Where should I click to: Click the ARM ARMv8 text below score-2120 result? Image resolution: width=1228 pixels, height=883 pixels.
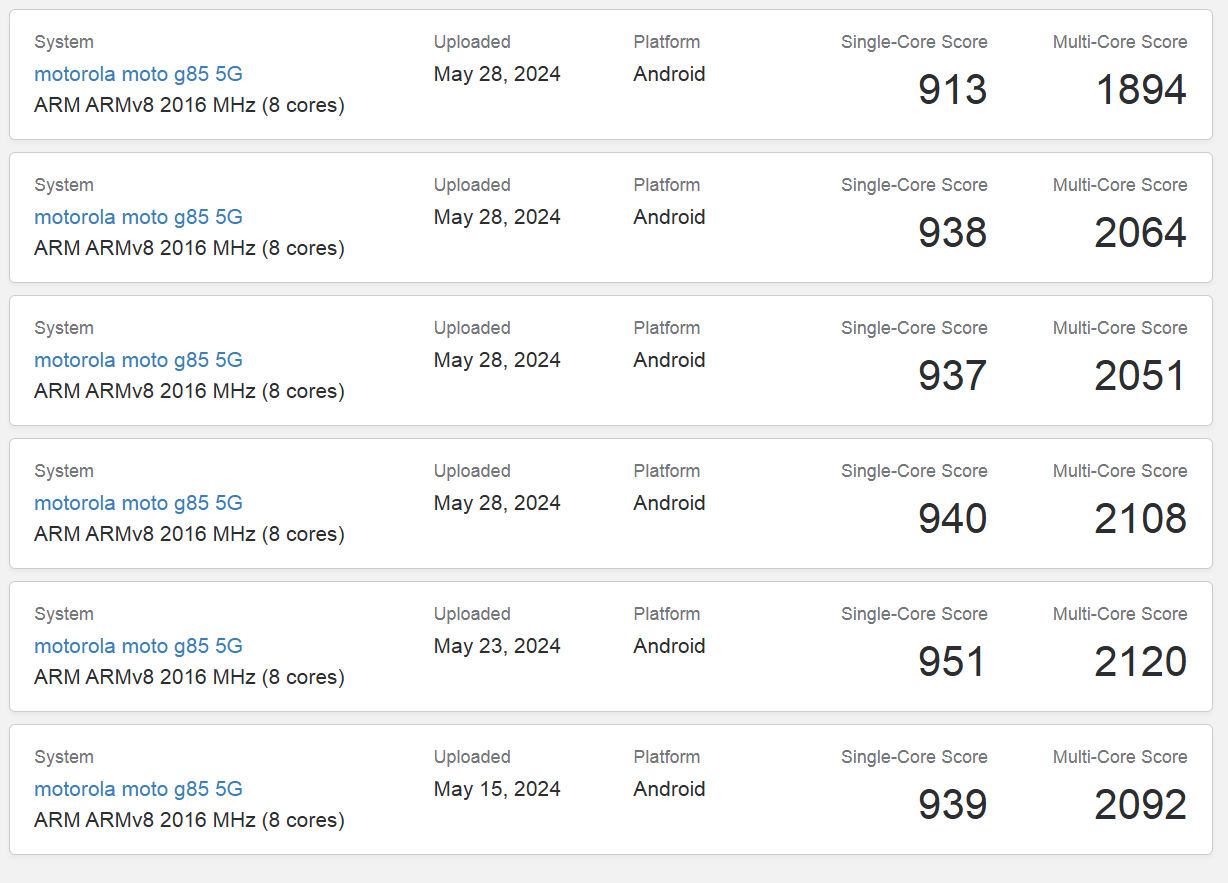click(189, 677)
